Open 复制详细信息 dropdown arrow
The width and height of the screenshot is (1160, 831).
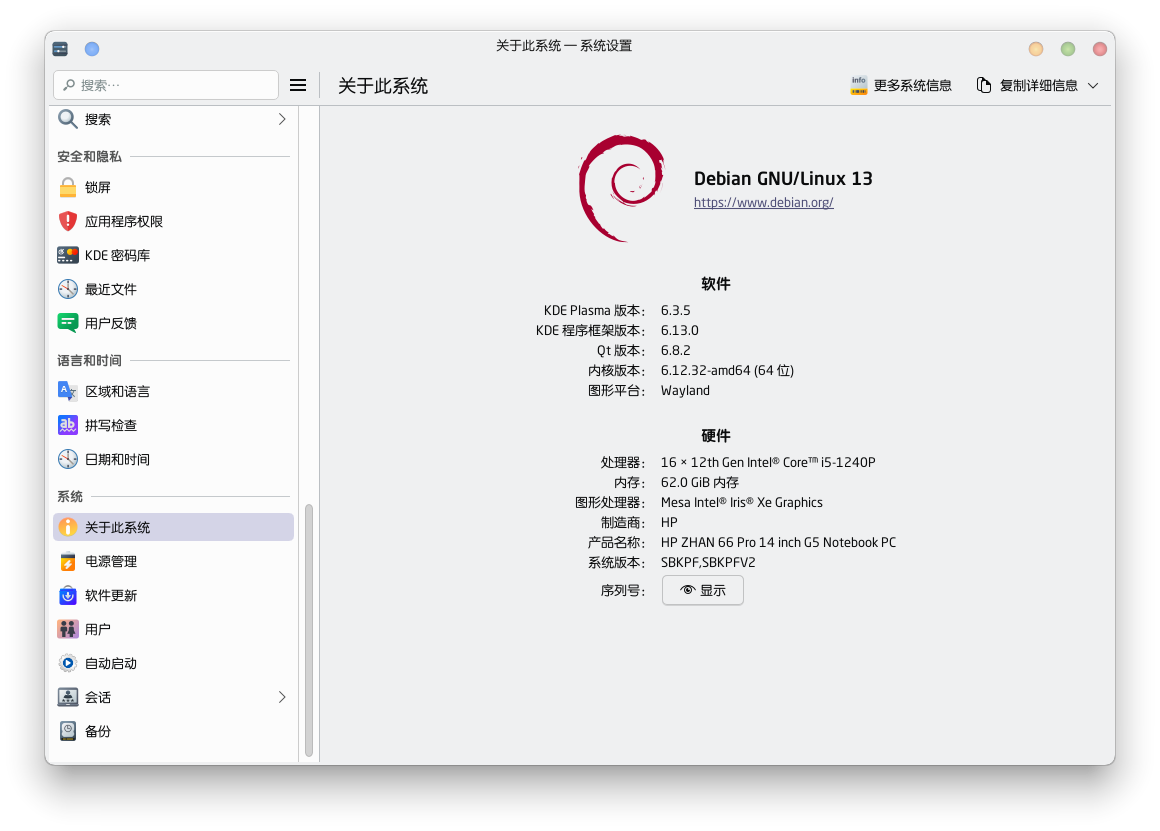pos(1093,86)
